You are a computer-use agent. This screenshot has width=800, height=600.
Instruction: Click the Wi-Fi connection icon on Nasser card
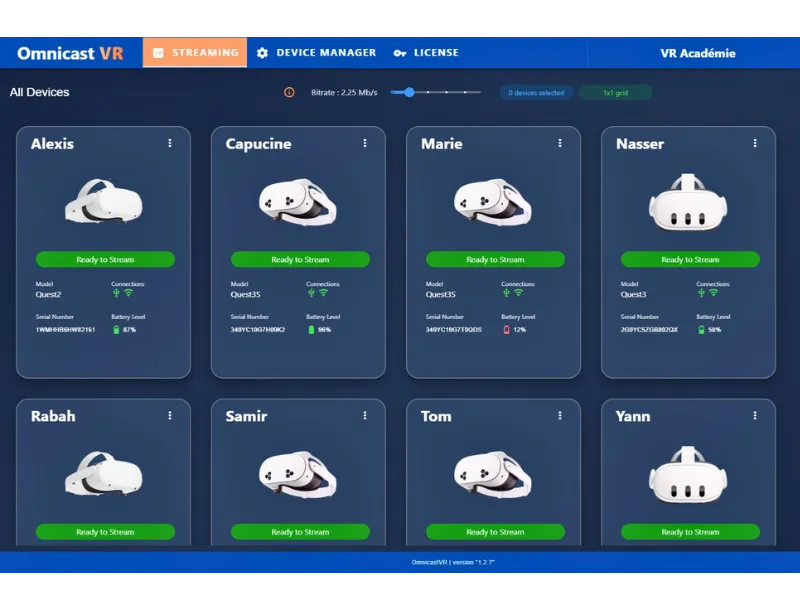[x=713, y=293]
